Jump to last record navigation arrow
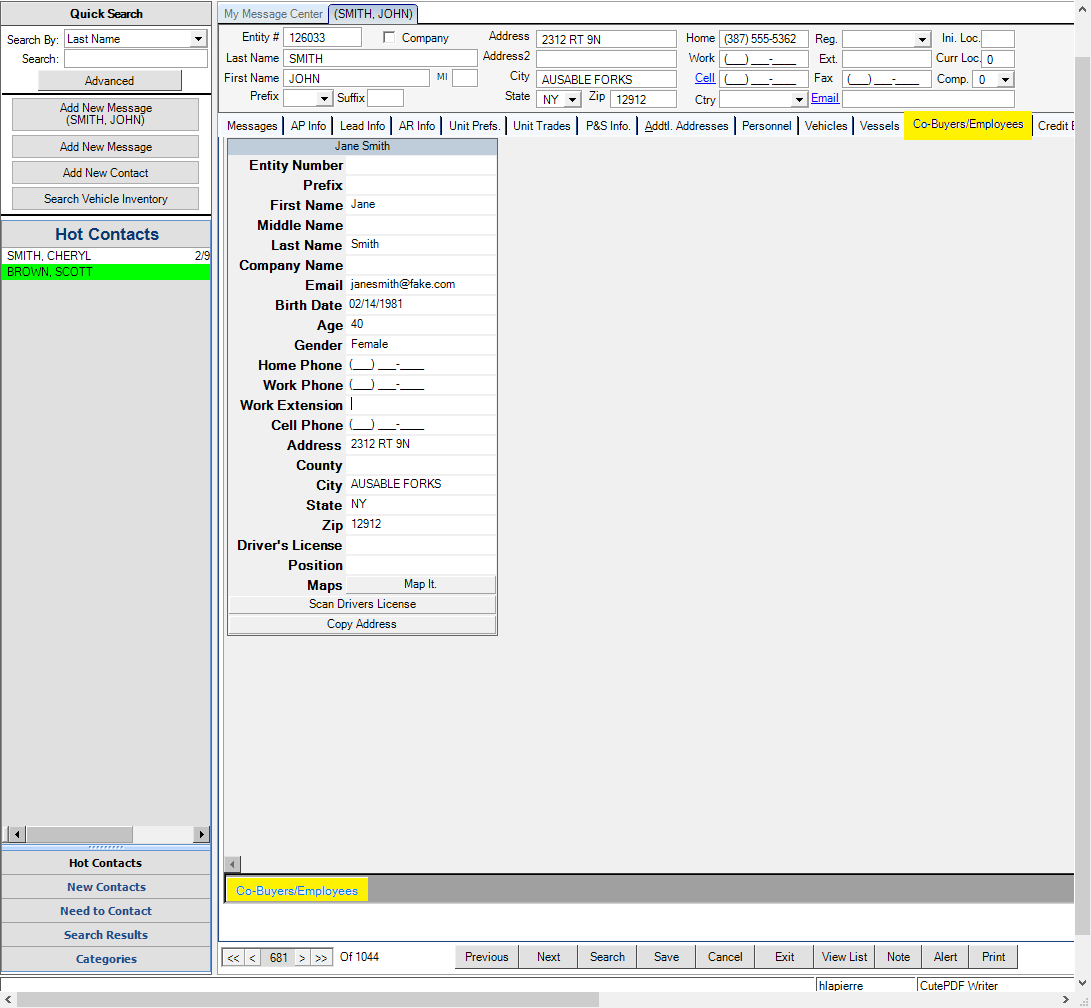Viewport: 1091px width, 1008px height. (x=321, y=958)
